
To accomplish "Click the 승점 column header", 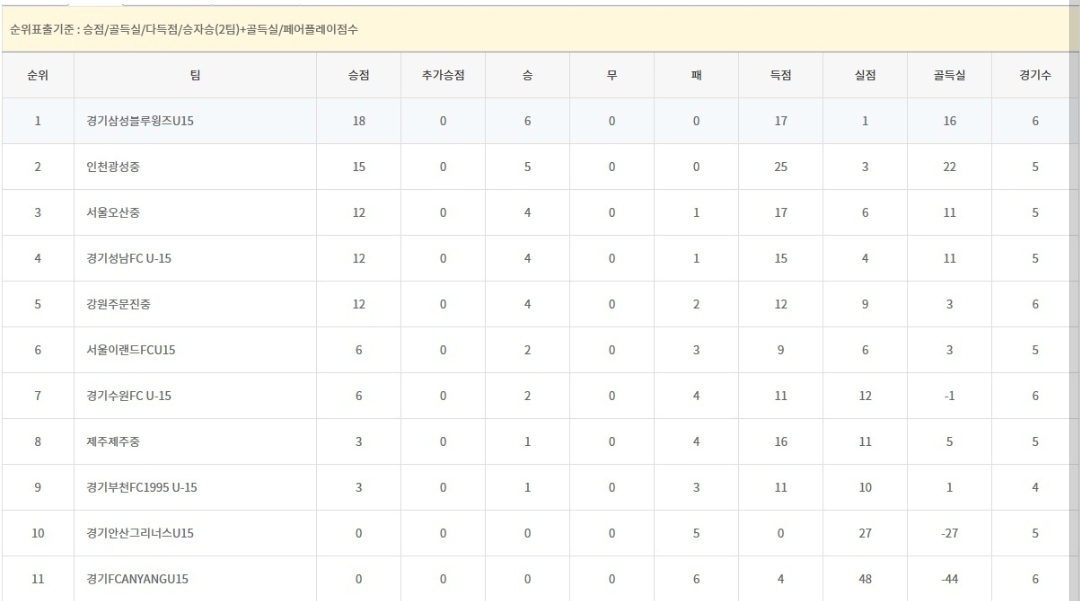I will [359, 75].
